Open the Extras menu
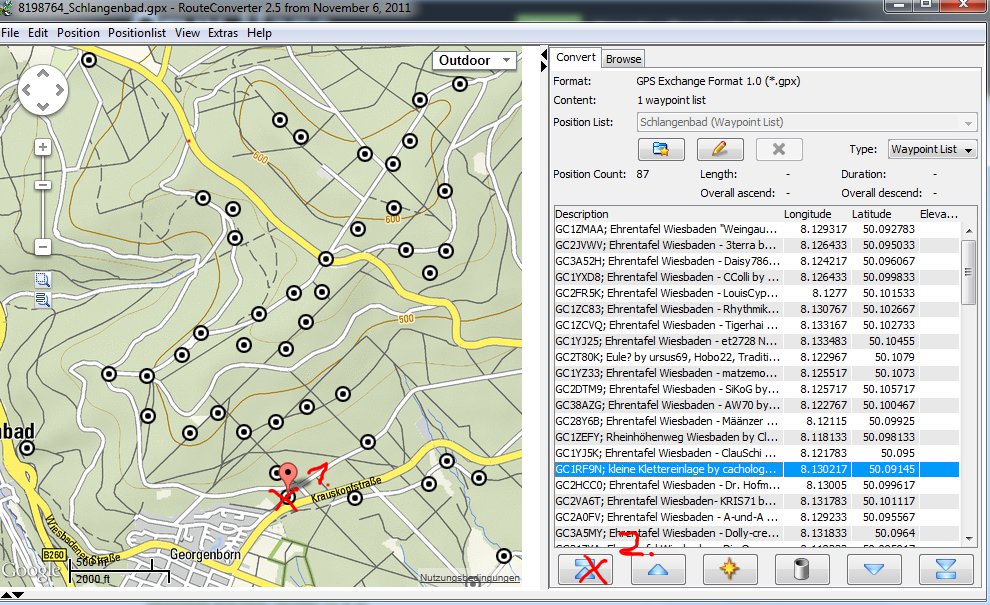This screenshot has height=605, width=990. pos(223,33)
